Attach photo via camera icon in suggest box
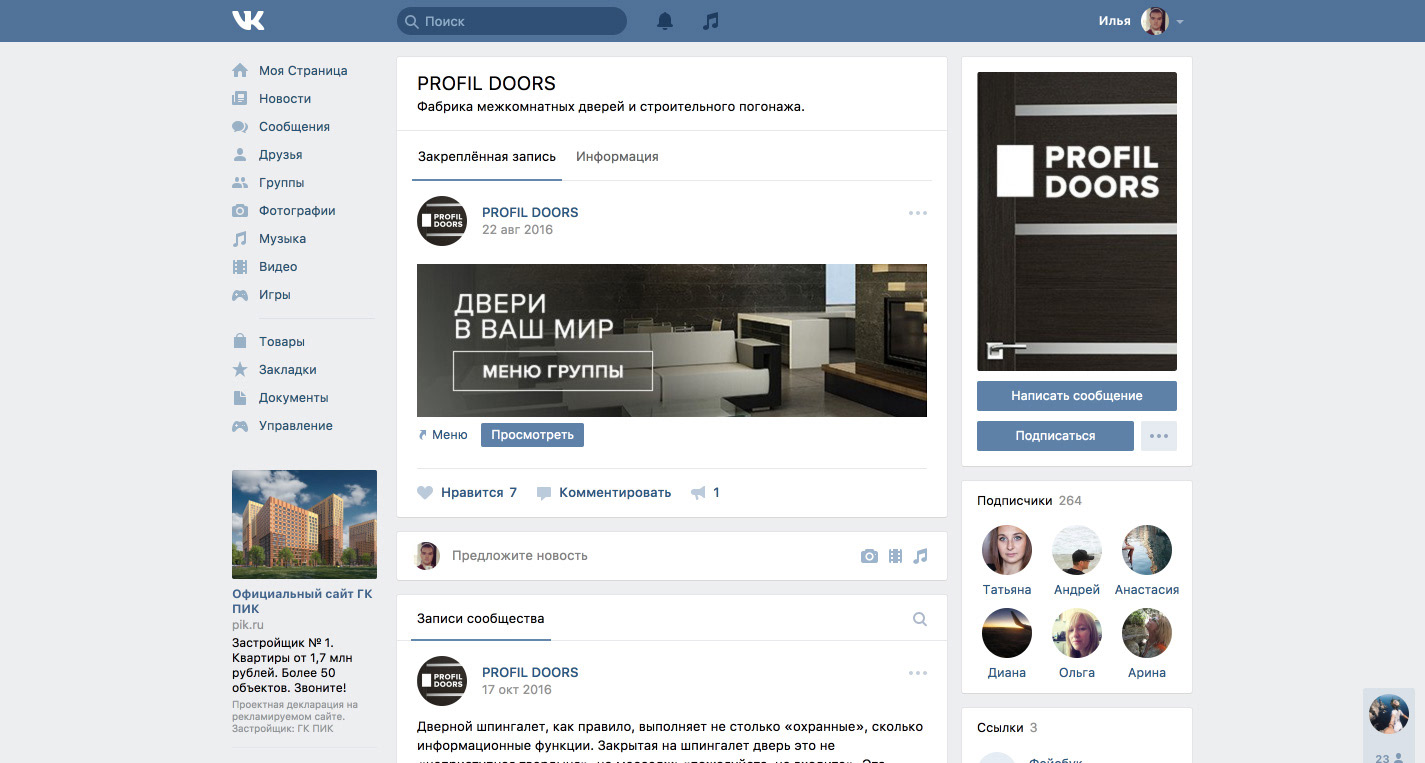Image resolution: width=1425 pixels, height=763 pixels. pyautogui.click(x=869, y=556)
